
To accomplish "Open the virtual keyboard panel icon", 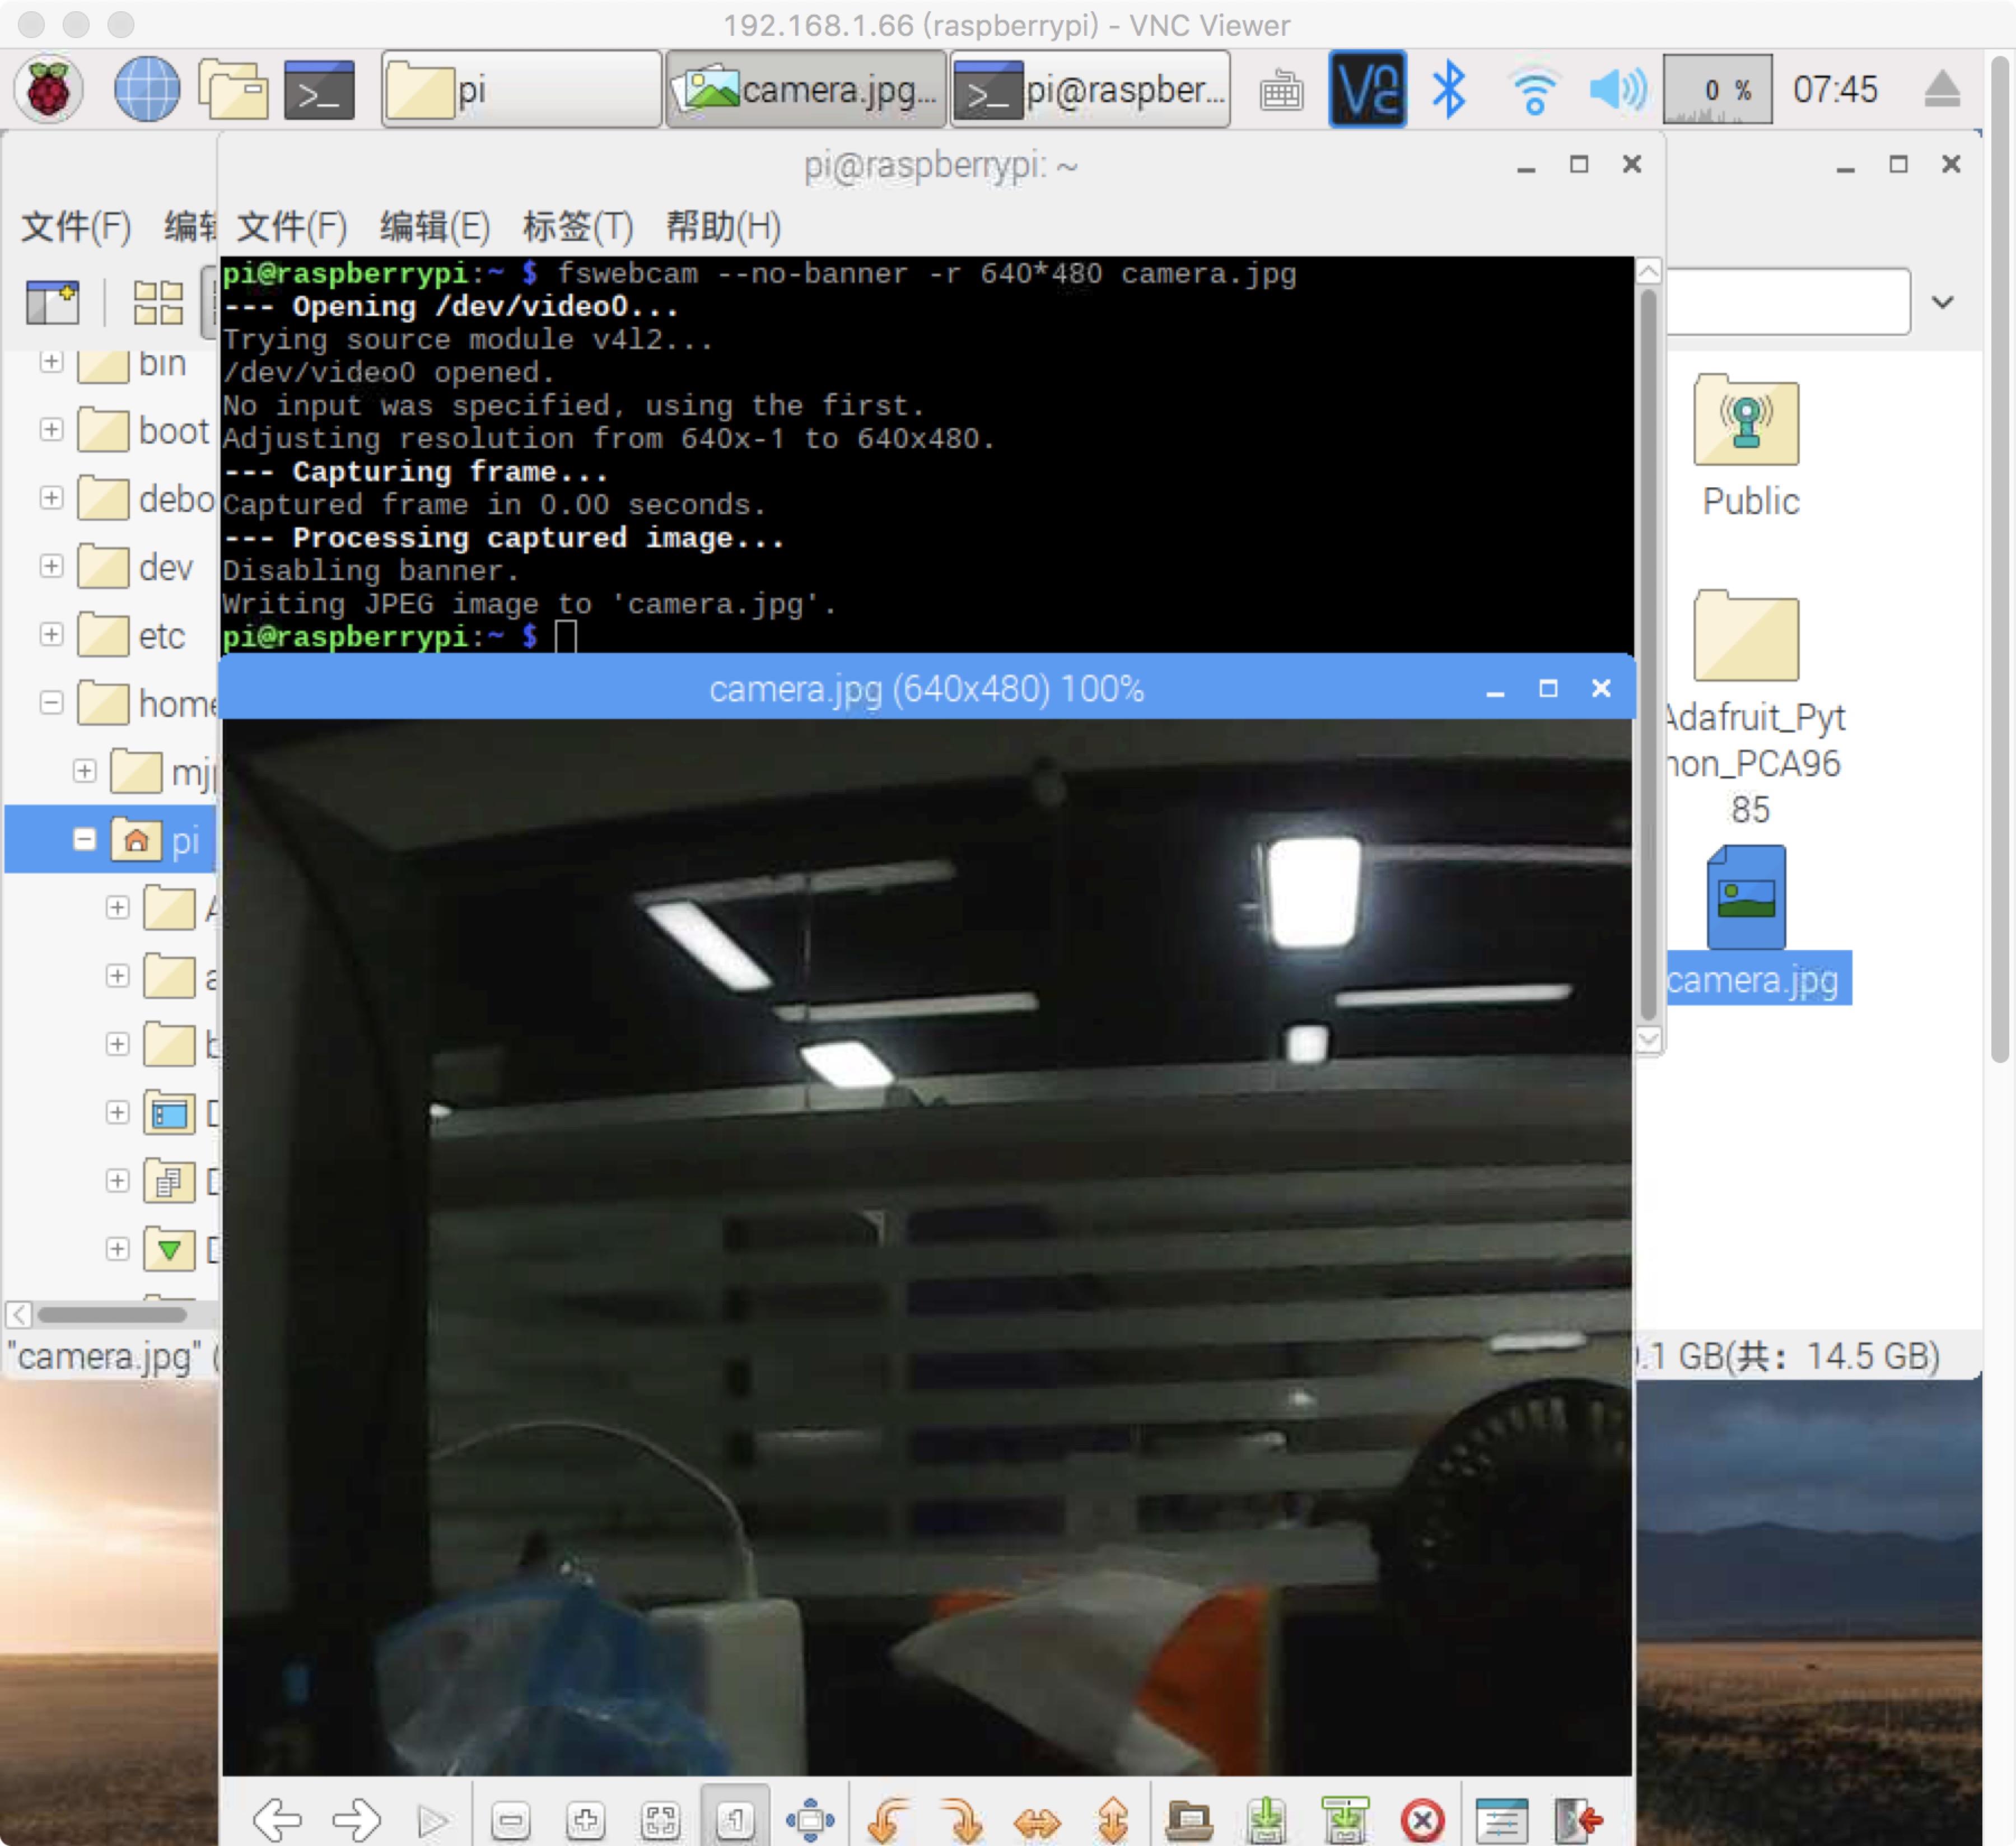I will [1281, 91].
